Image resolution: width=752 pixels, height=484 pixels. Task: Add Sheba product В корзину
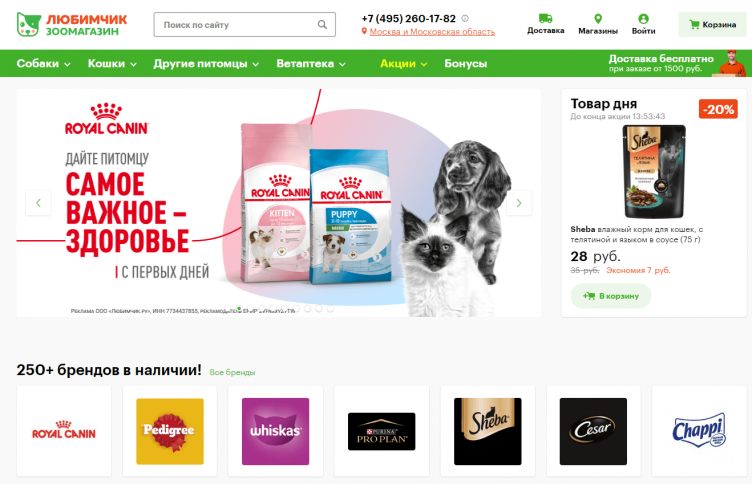tap(611, 296)
